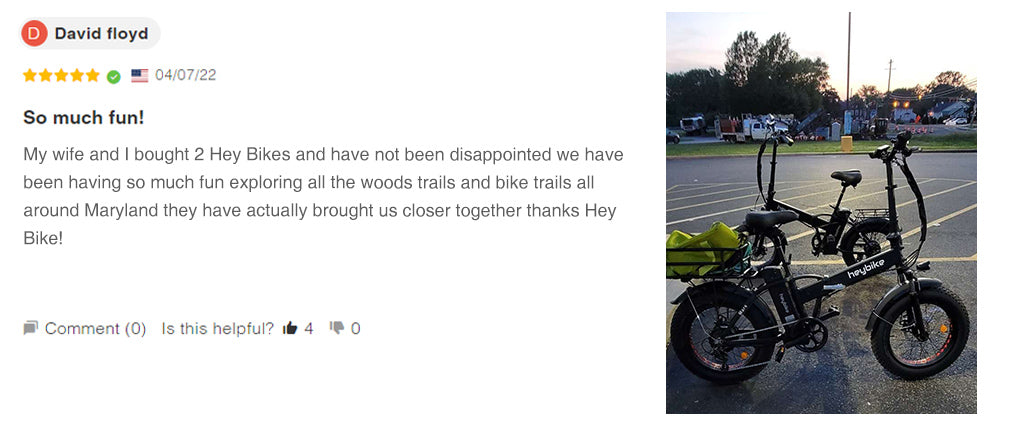Image resolution: width=1009 pixels, height=429 pixels.
Task: Click the US flag icon
Action: [140, 76]
